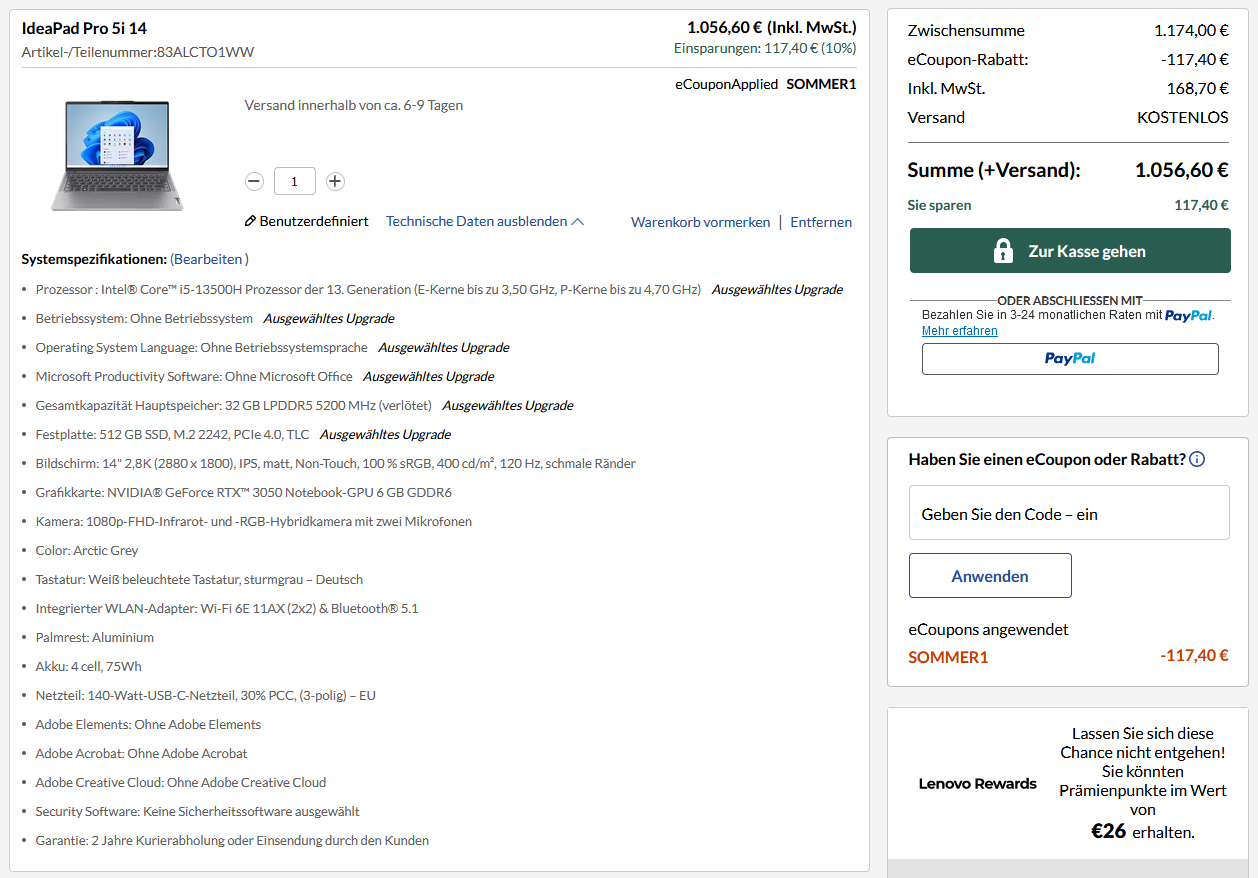1258x878 pixels.
Task: Remove the item using the Entfernen link
Action: click(820, 222)
